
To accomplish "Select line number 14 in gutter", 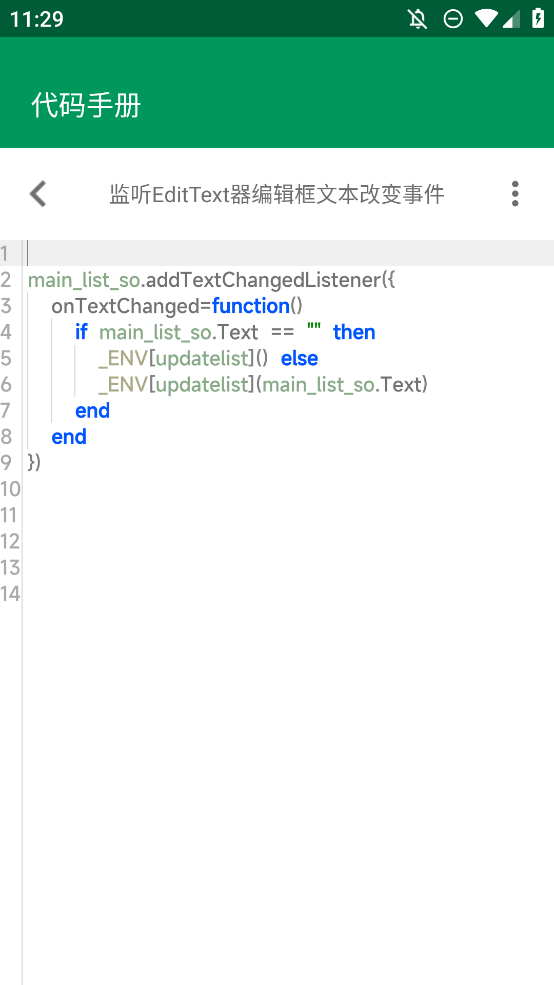I will click(x=10, y=594).
